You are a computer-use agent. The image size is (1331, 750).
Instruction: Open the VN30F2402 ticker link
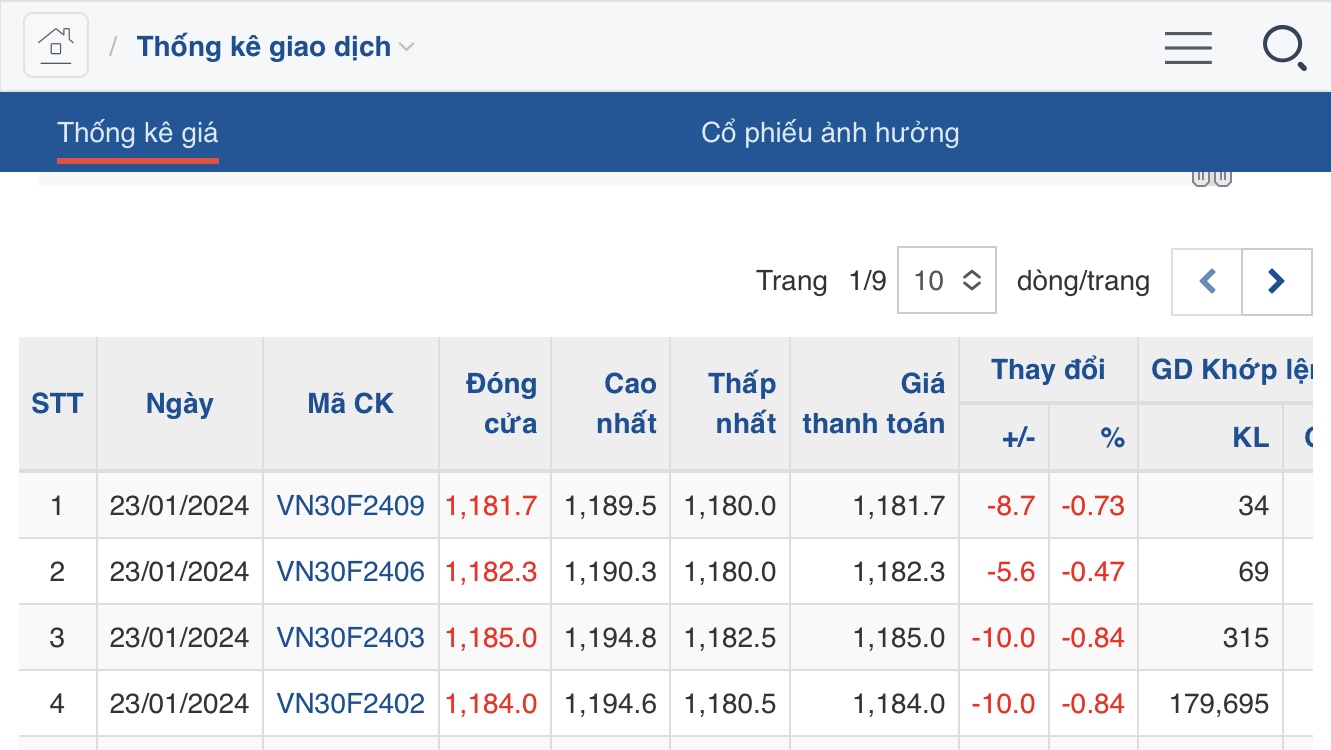point(350,704)
